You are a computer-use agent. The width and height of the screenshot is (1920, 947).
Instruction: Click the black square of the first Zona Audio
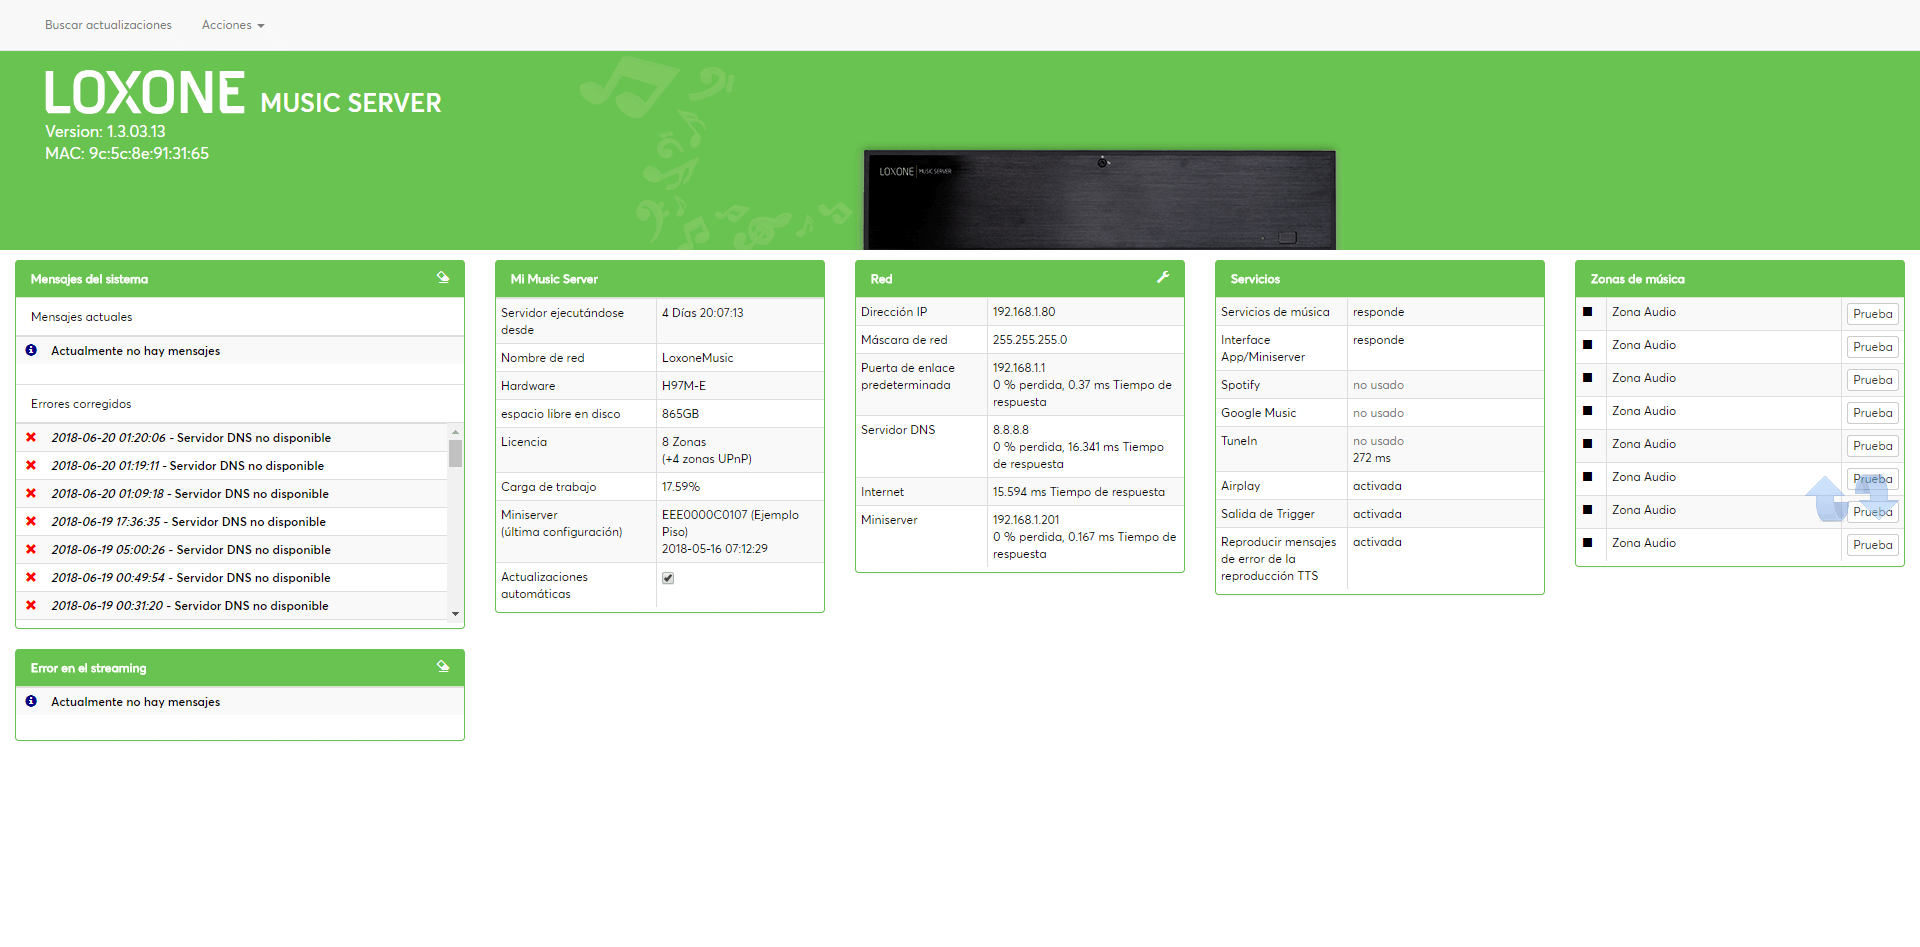1587,312
